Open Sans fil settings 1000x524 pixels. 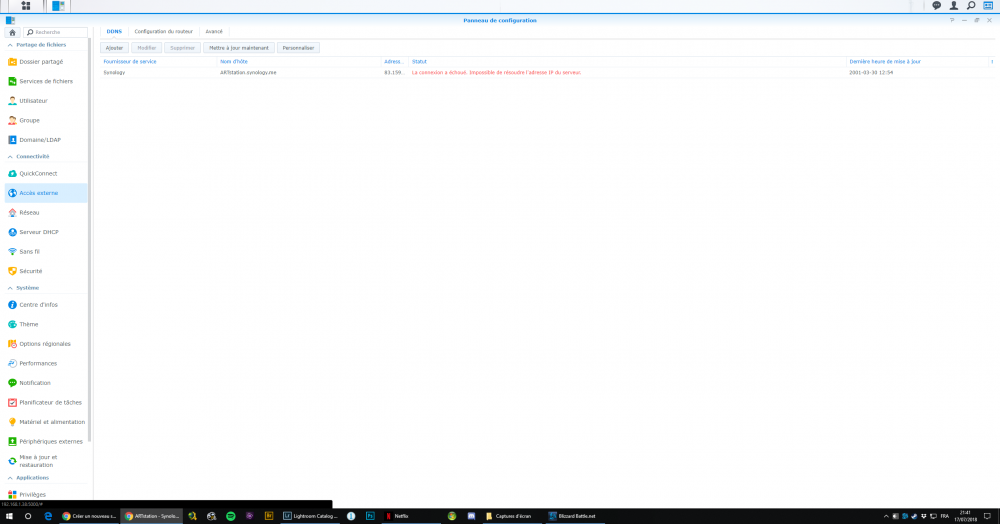point(46,252)
